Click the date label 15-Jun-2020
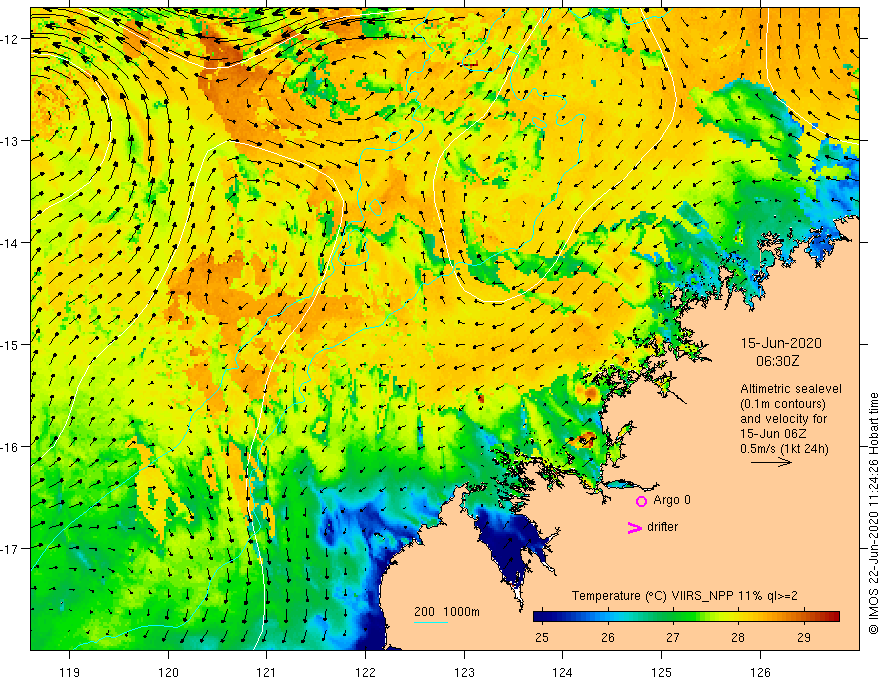Screen dimensions: 880x680 tap(781, 343)
